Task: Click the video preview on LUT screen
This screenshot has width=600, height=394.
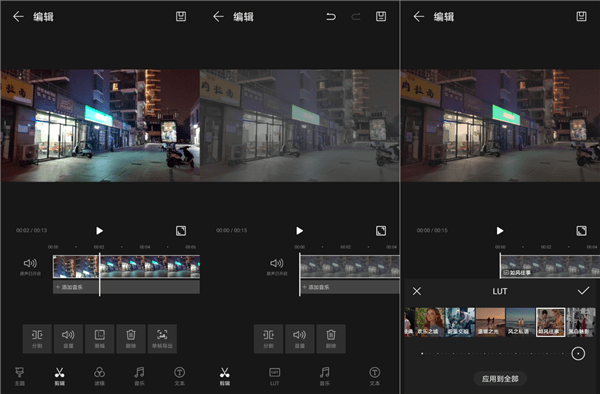Action: (x=500, y=125)
